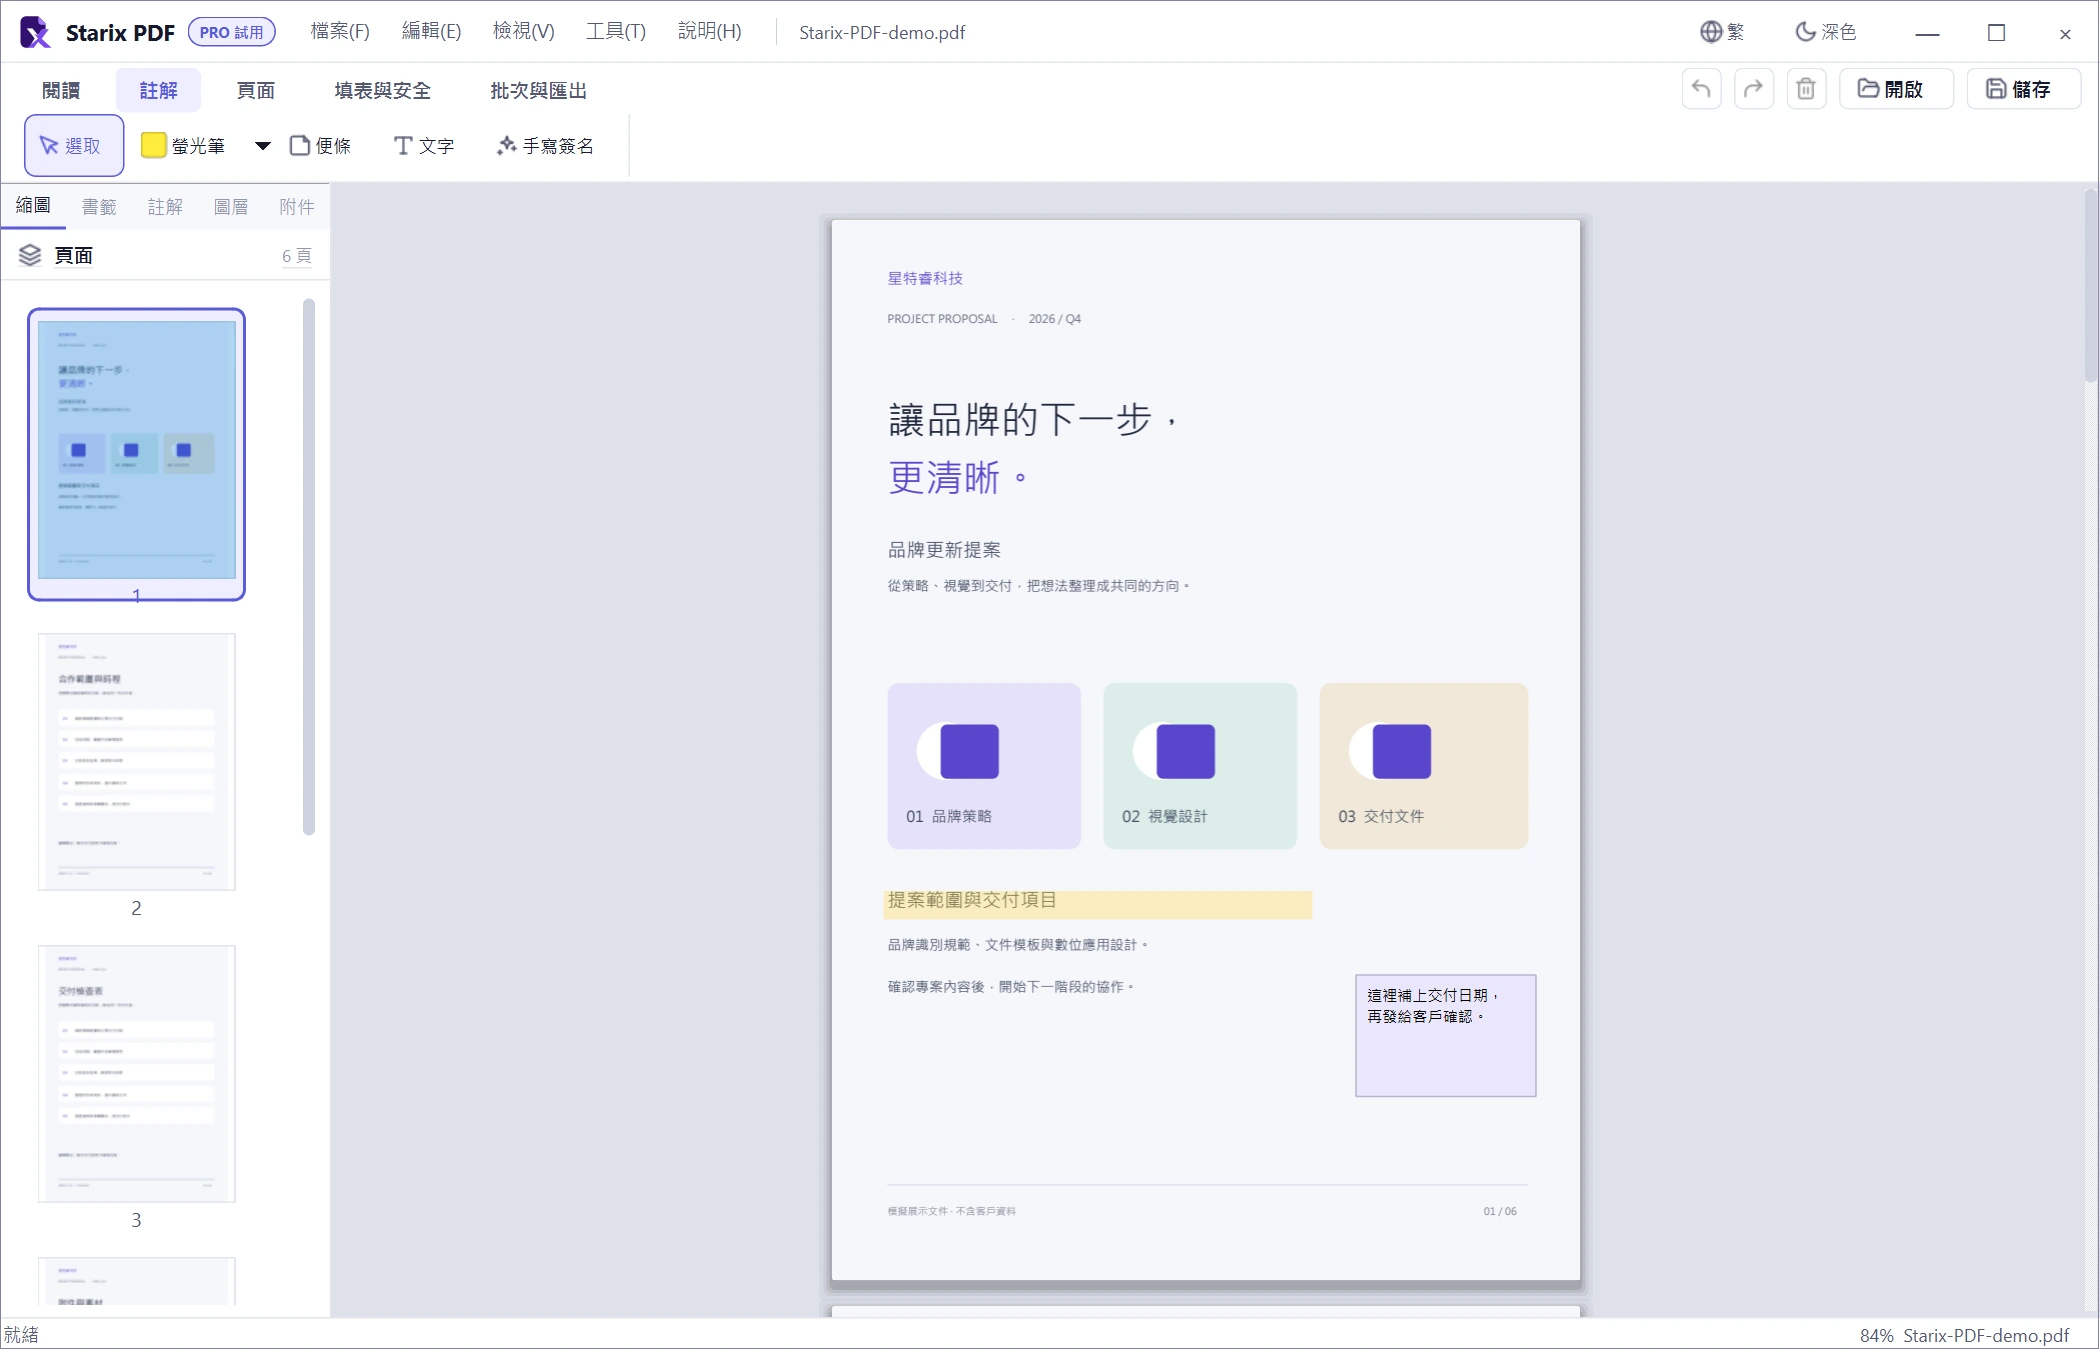This screenshot has width=2100, height=1350.
Task: Switch to the 附件 sidebar tab
Action: [297, 206]
